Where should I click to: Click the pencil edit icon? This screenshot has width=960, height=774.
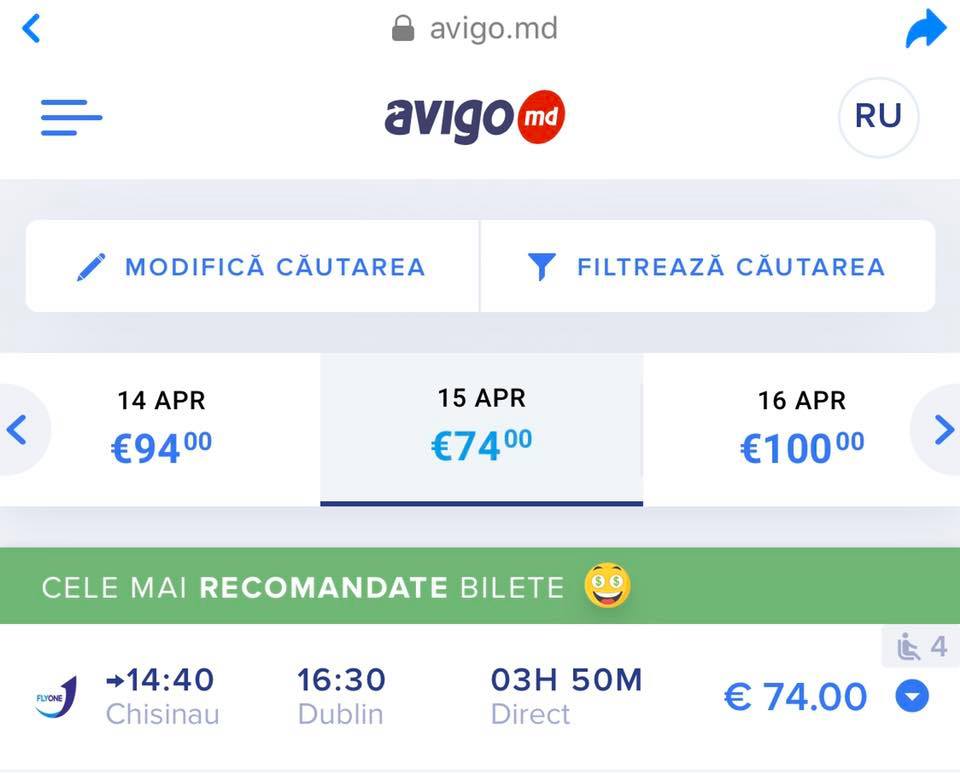[91, 267]
